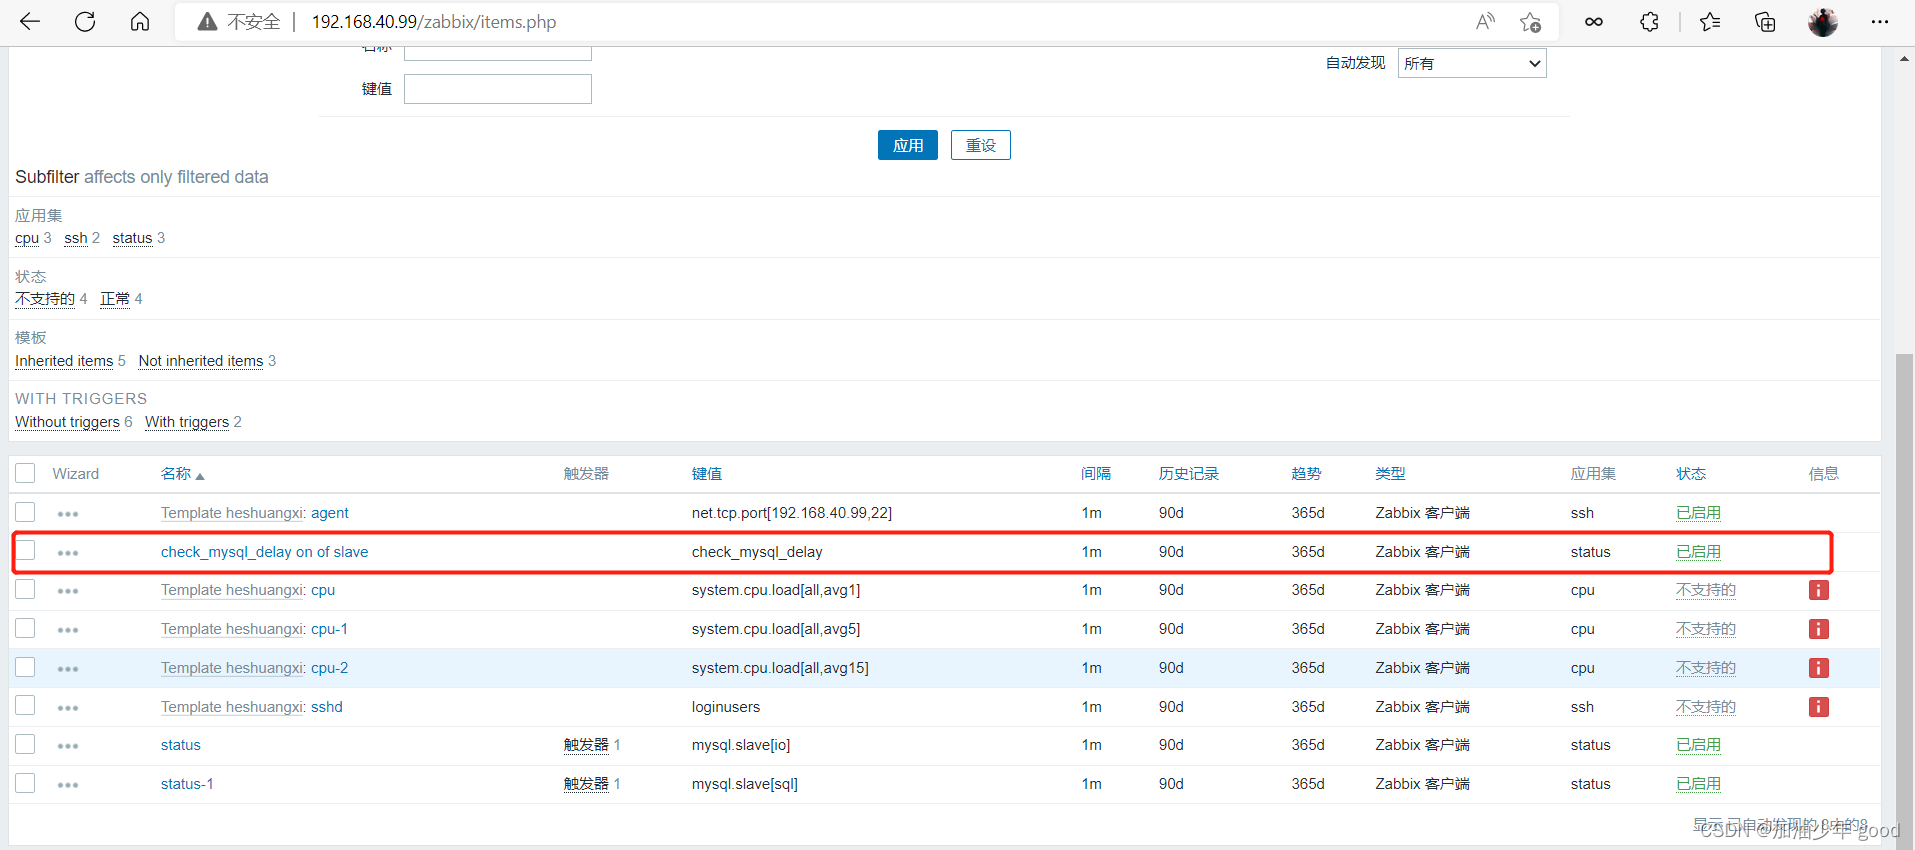Check the status-1 row checkbox

point(25,783)
